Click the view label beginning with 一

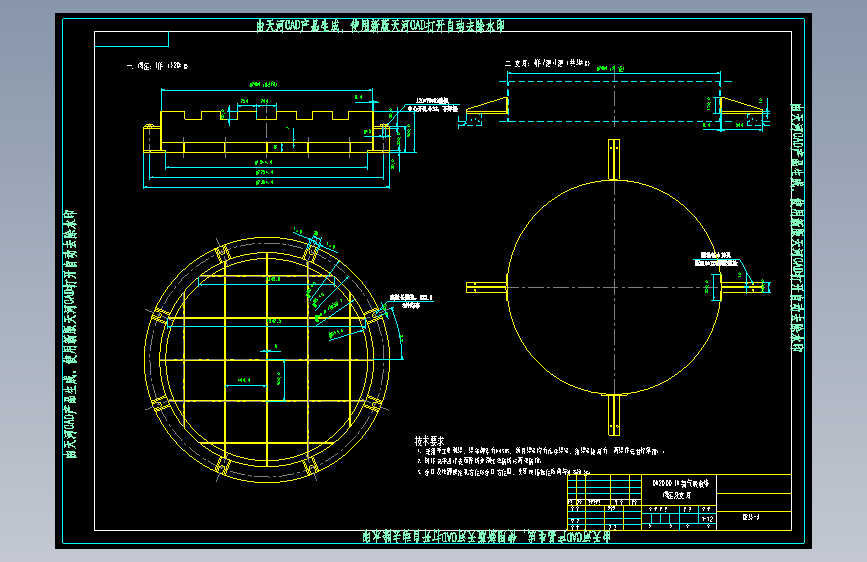click(157, 66)
